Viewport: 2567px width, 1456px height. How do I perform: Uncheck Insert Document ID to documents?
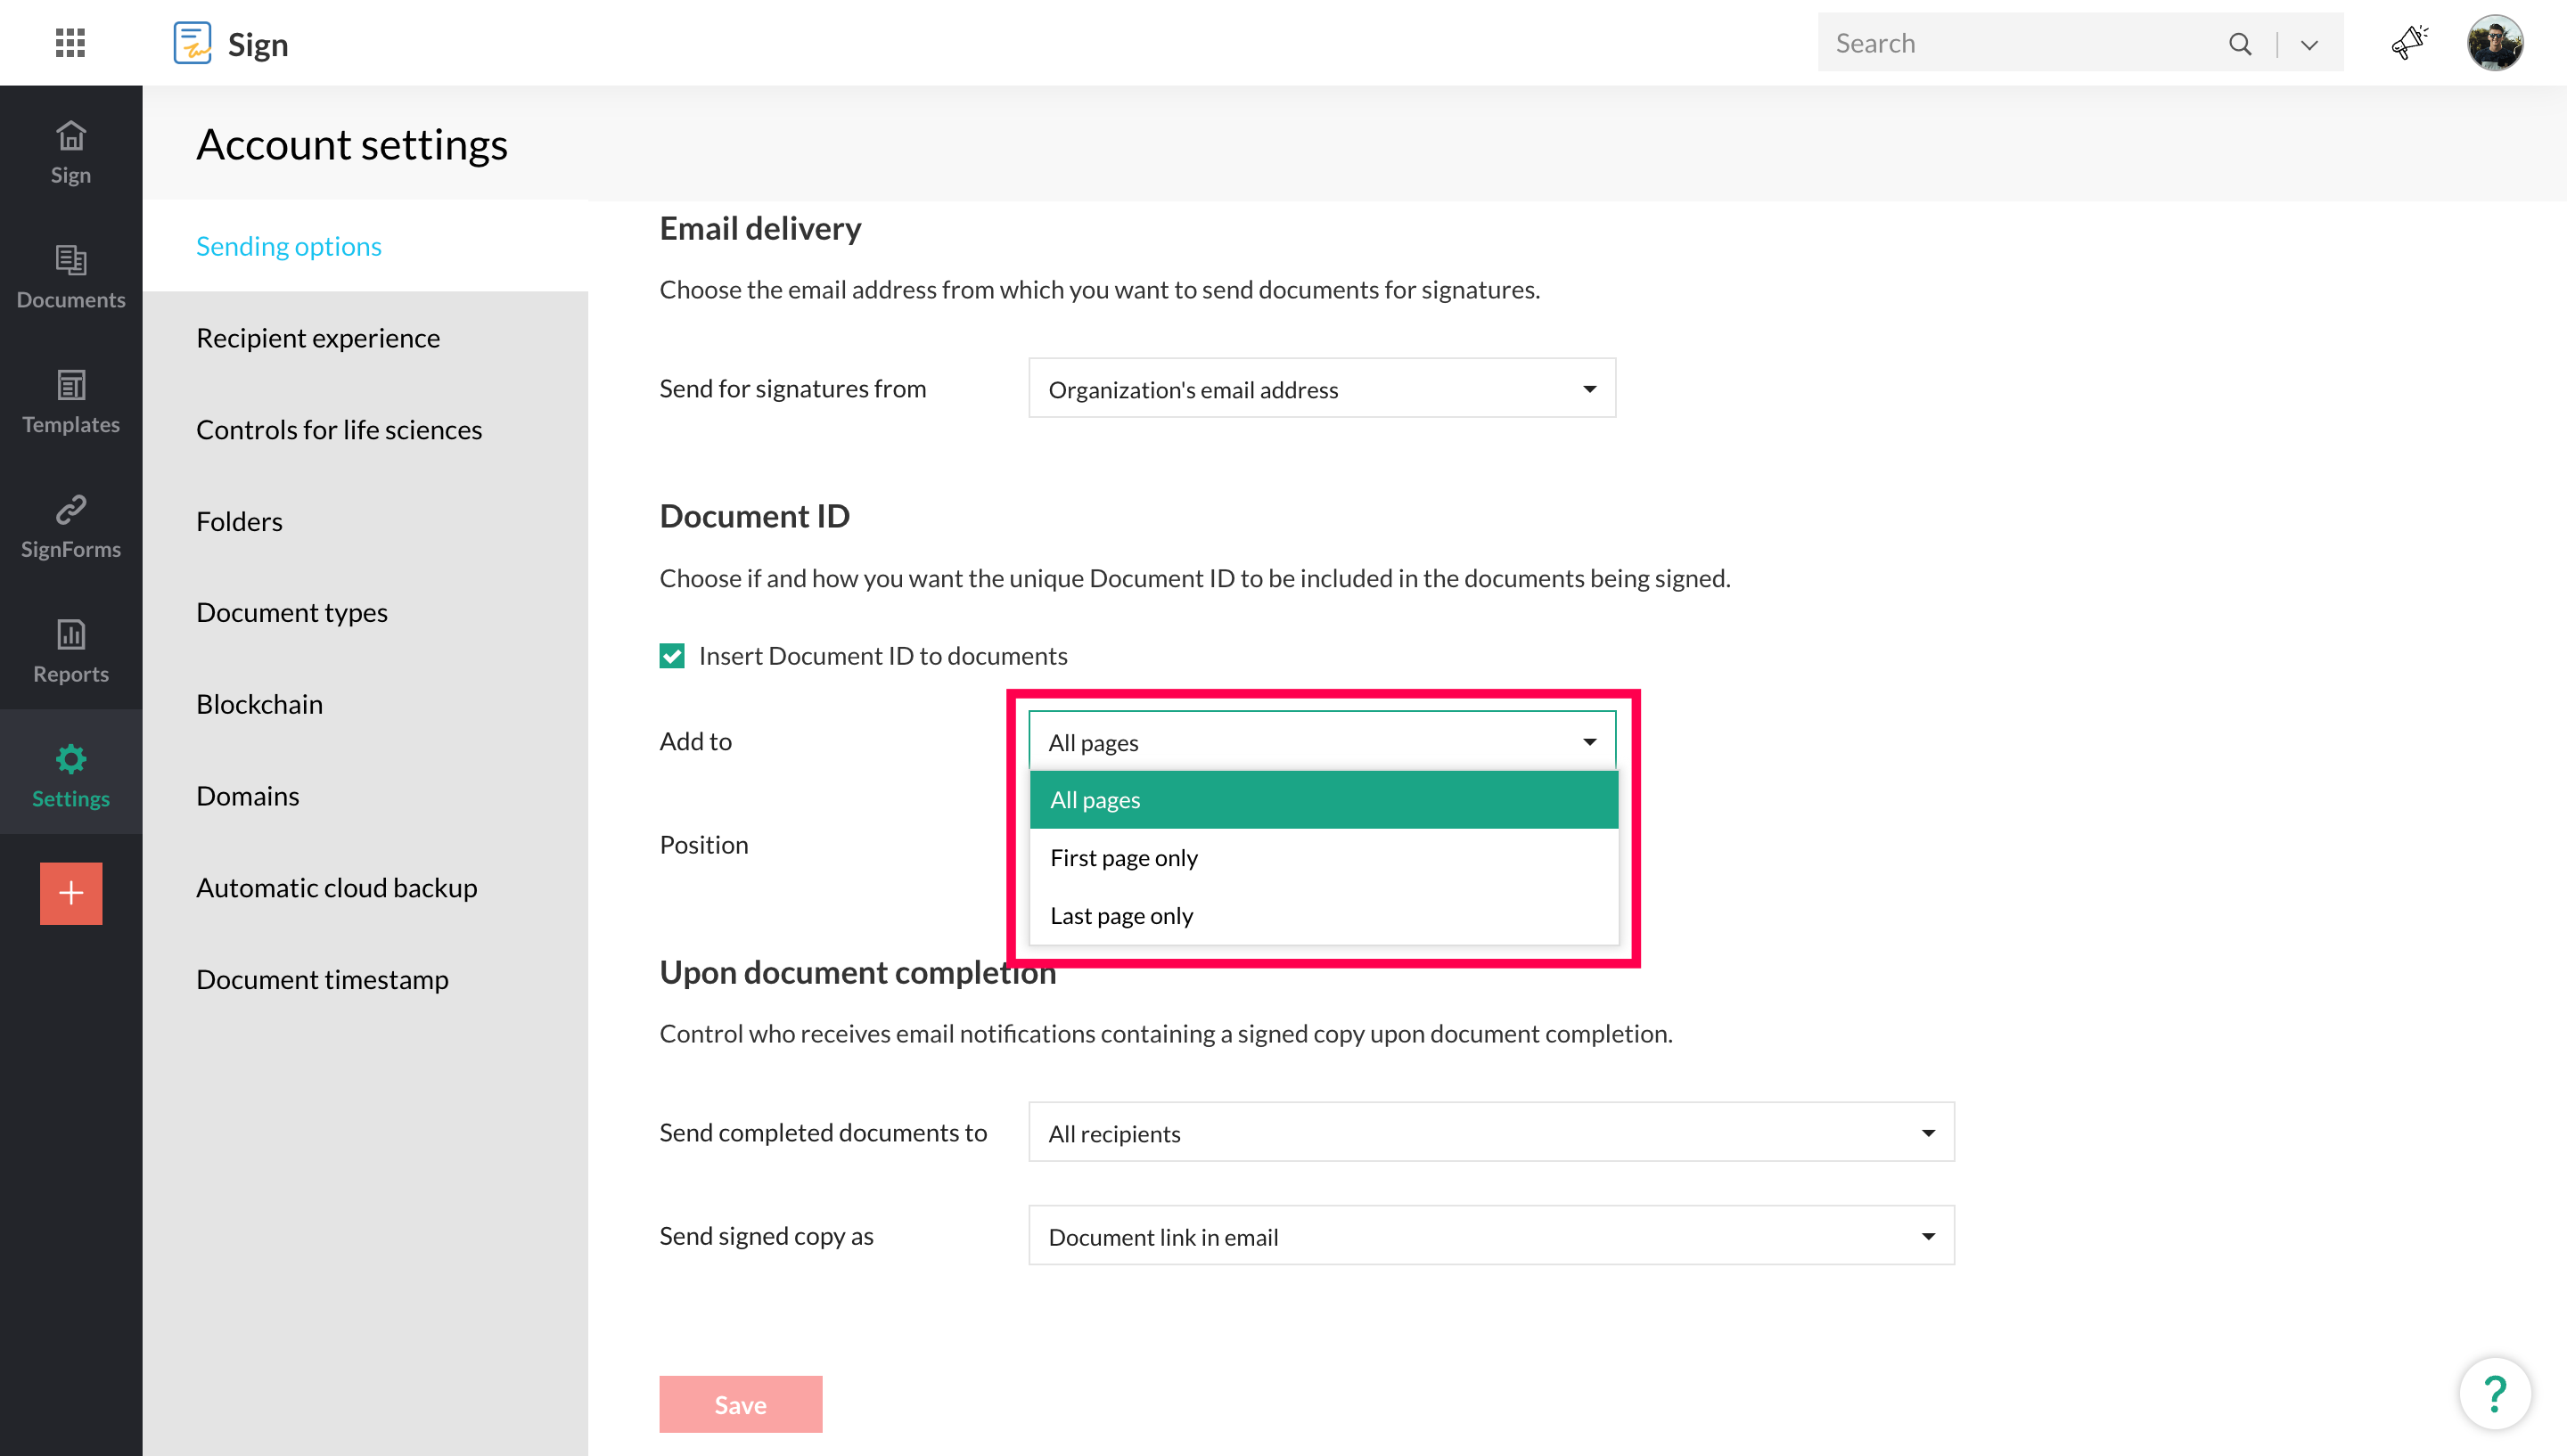tap(672, 656)
